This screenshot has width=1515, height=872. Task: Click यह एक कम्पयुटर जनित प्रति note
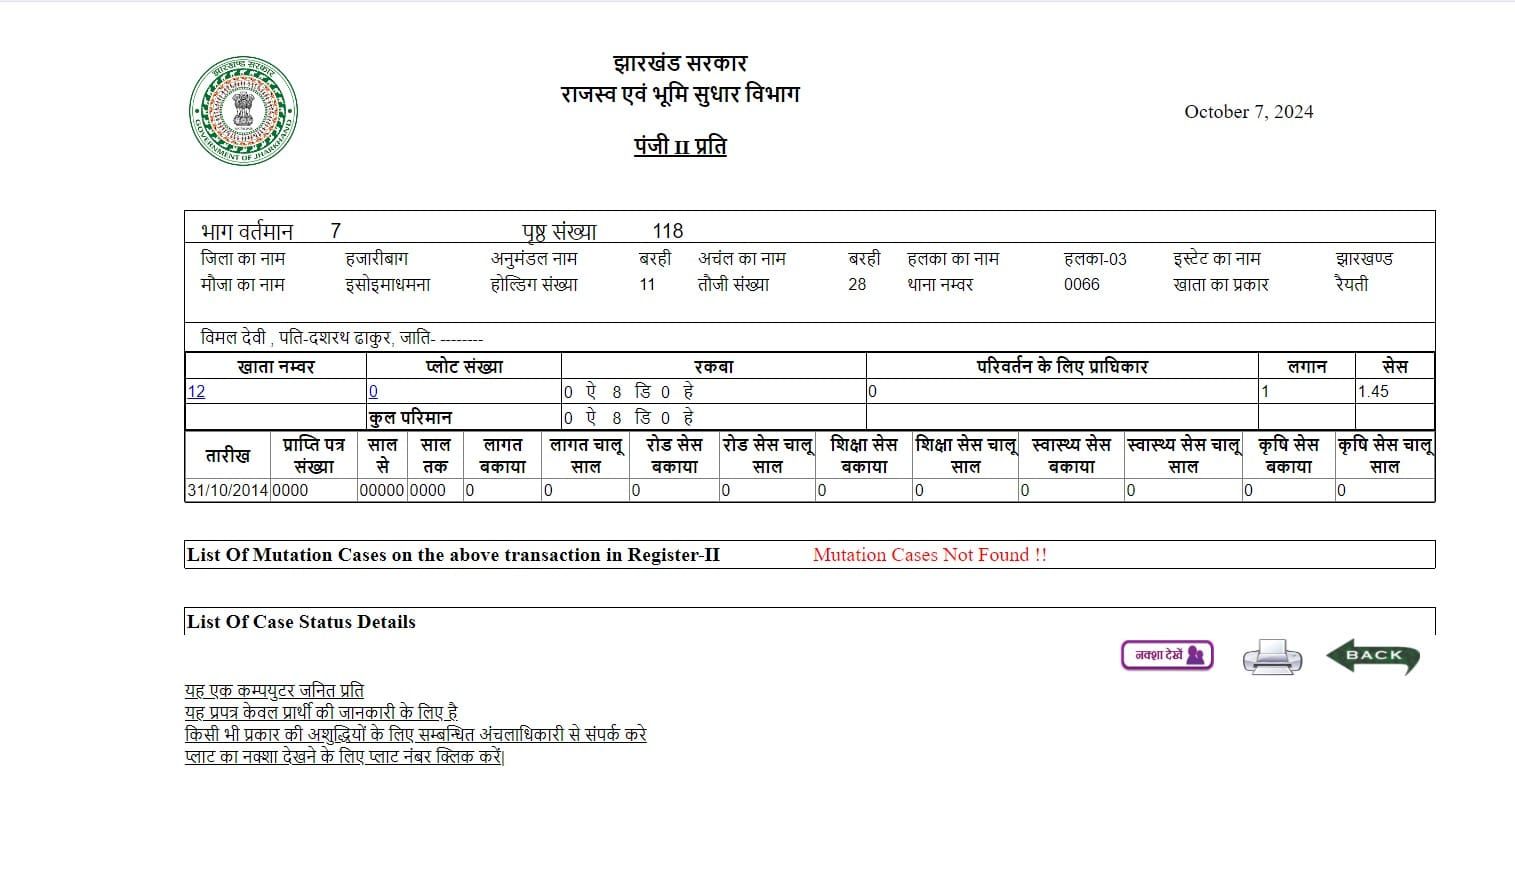coord(274,690)
